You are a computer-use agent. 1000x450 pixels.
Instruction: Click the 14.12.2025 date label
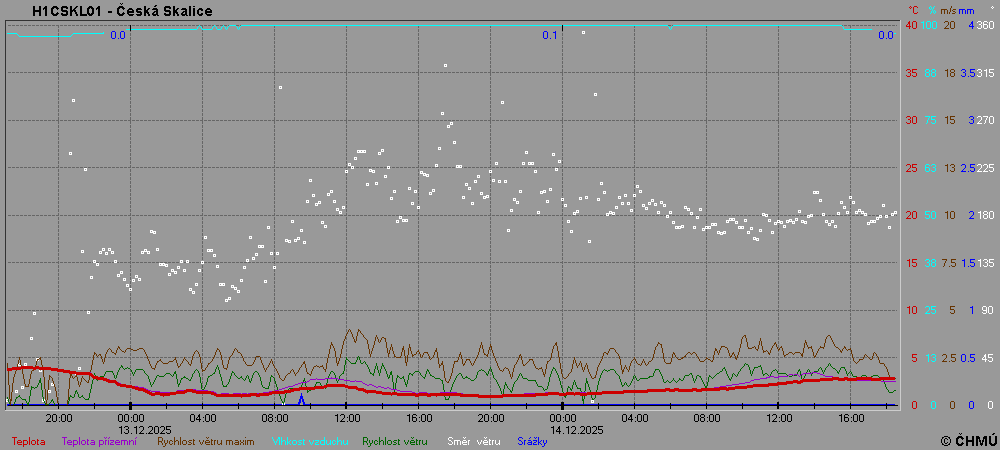pyautogui.click(x=577, y=429)
